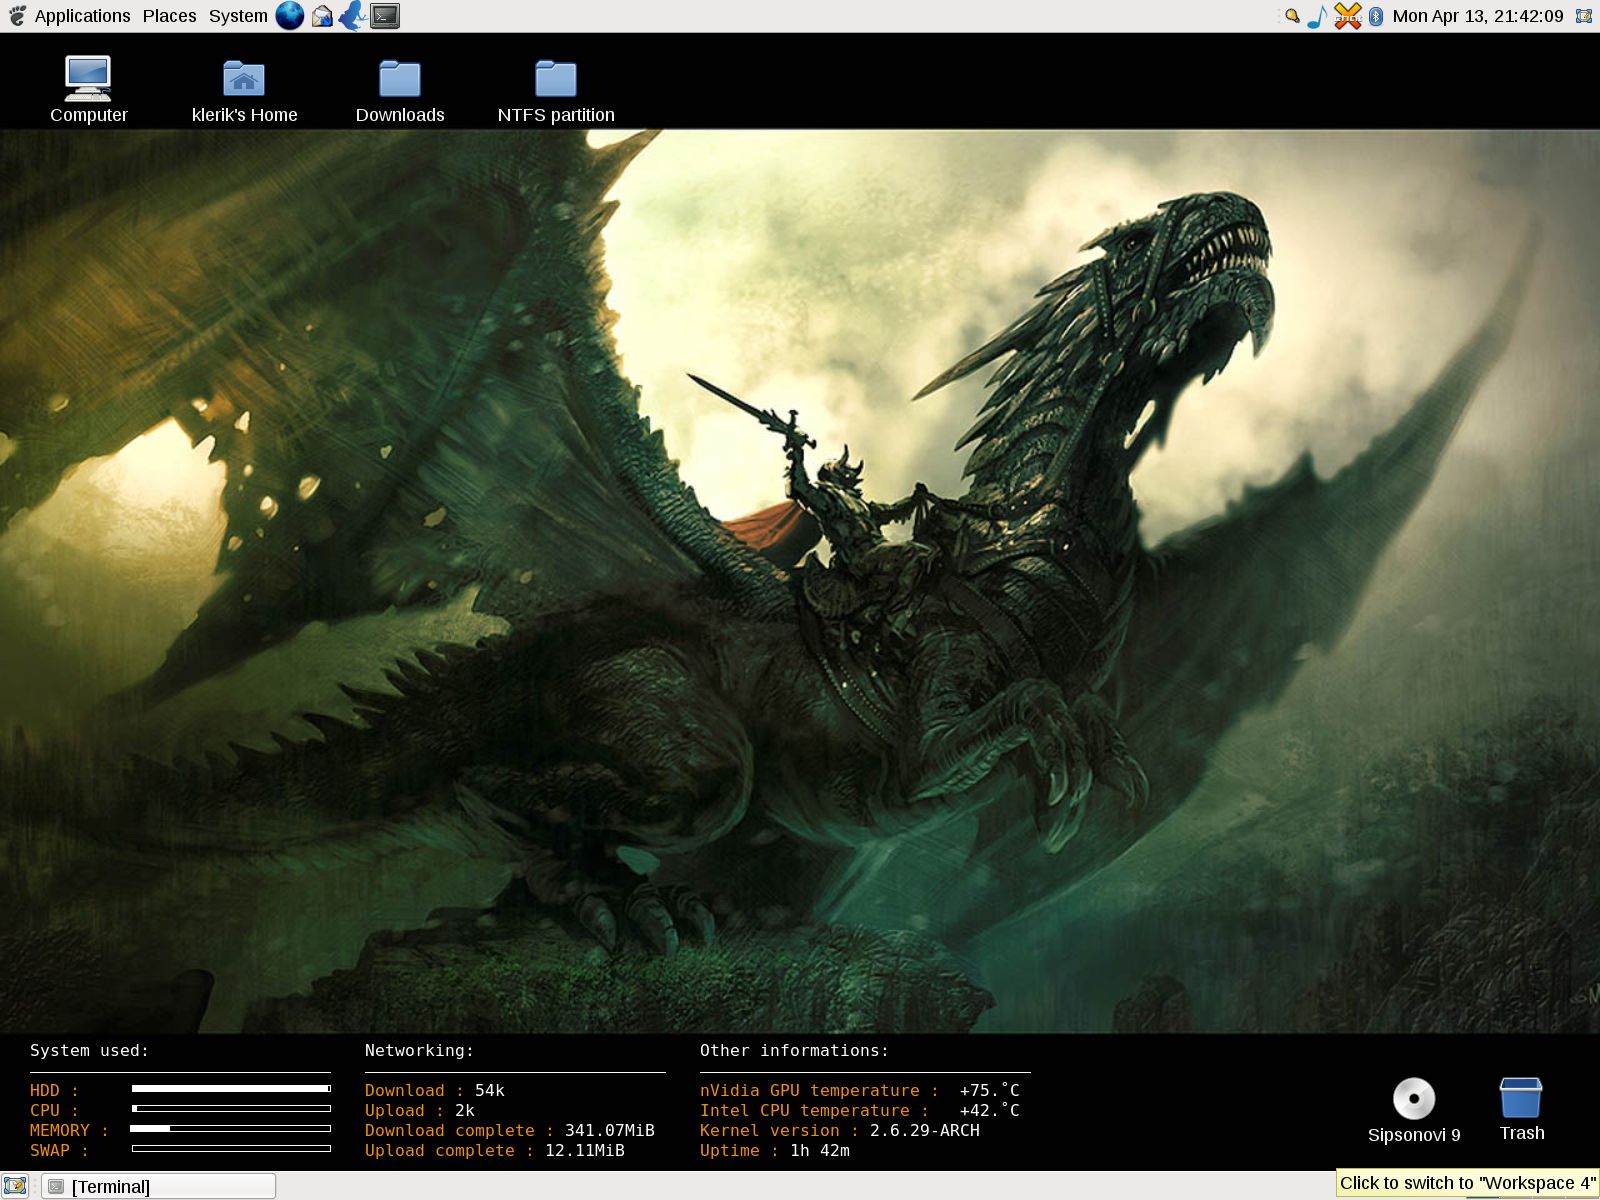Click the 'HDD :' label
The image size is (1600, 1200).
(54, 1090)
